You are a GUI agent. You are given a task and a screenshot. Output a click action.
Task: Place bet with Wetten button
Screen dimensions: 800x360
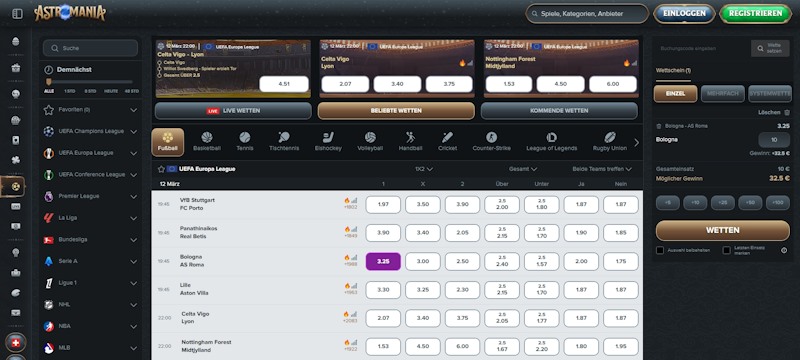click(x=722, y=230)
